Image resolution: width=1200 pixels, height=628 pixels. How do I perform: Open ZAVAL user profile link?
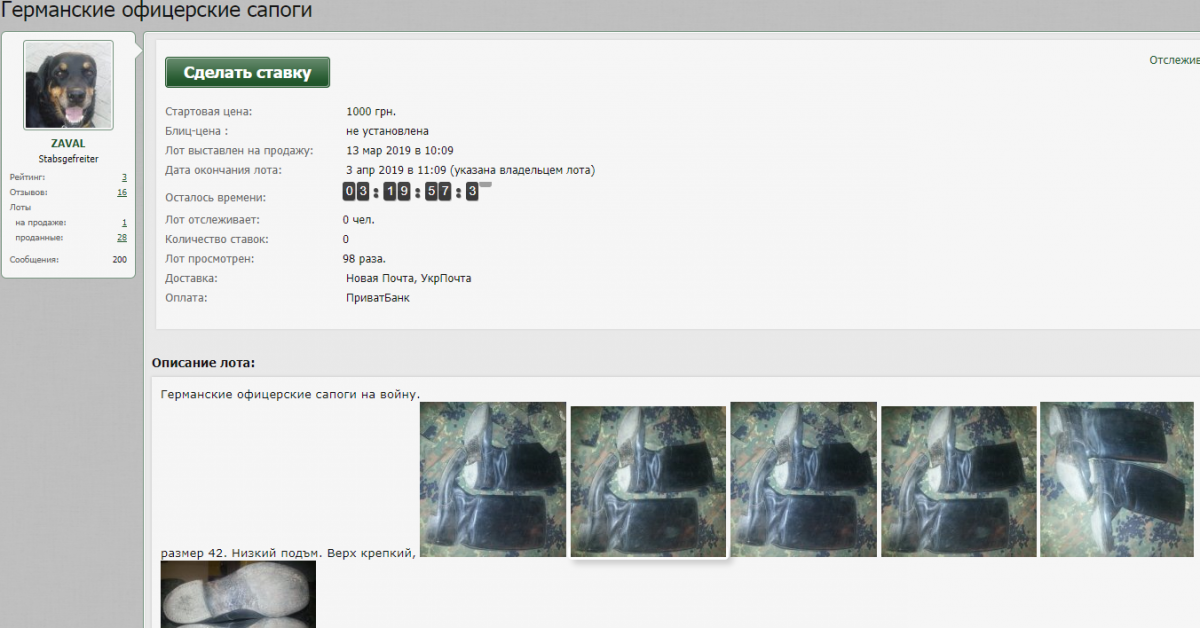click(68, 143)
